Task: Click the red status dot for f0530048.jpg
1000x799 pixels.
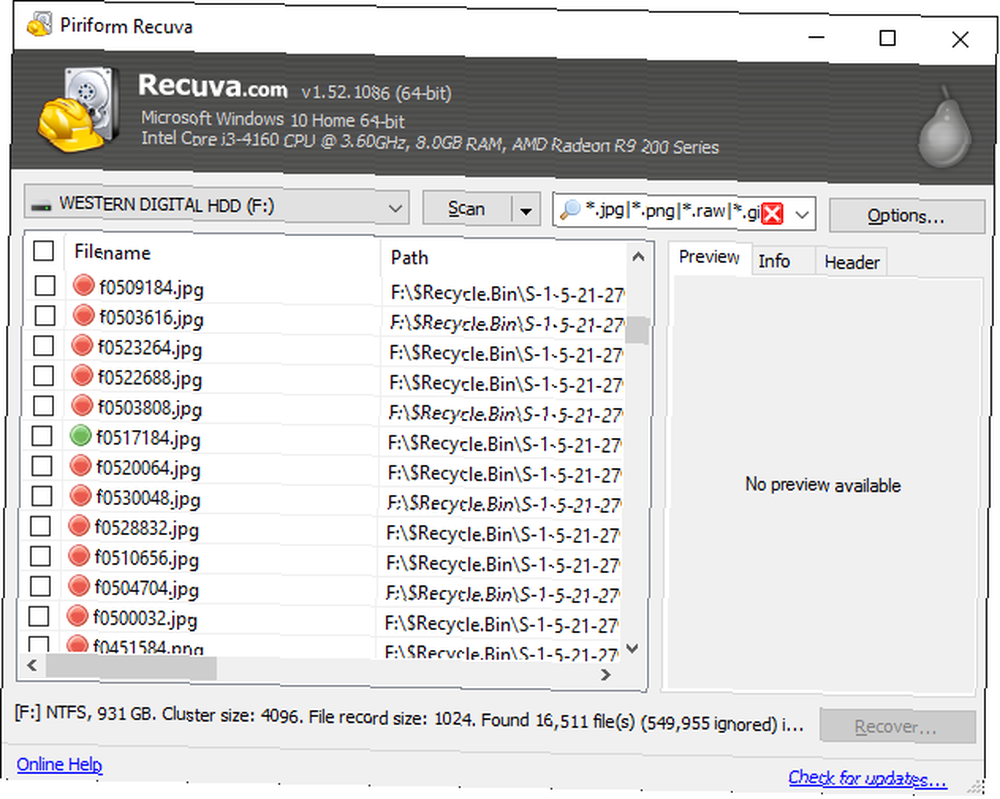Action: click(x=80, y=495)
